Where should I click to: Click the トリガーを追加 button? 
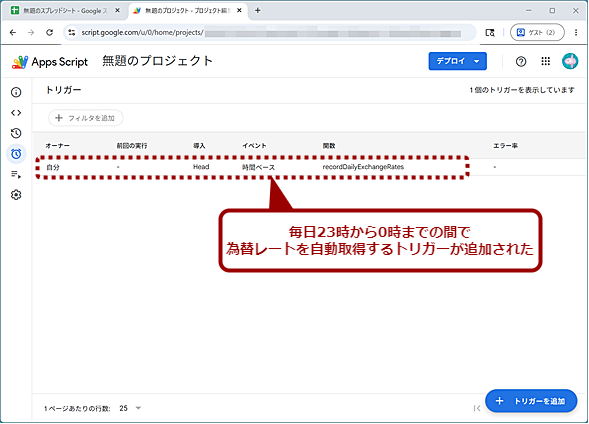coord(531,401)
